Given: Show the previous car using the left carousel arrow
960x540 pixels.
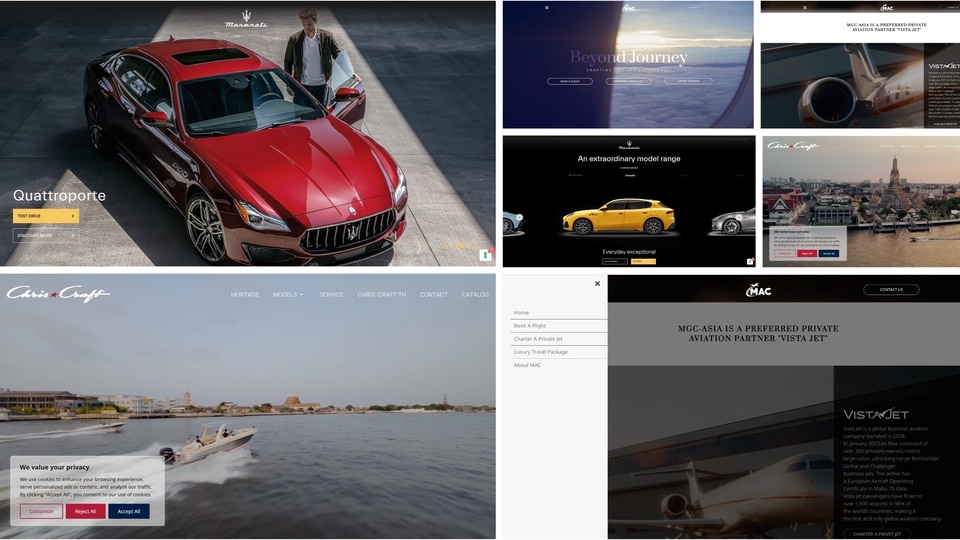Looking at the screenshot, I should pyautogui.click(x=519, y=217).
